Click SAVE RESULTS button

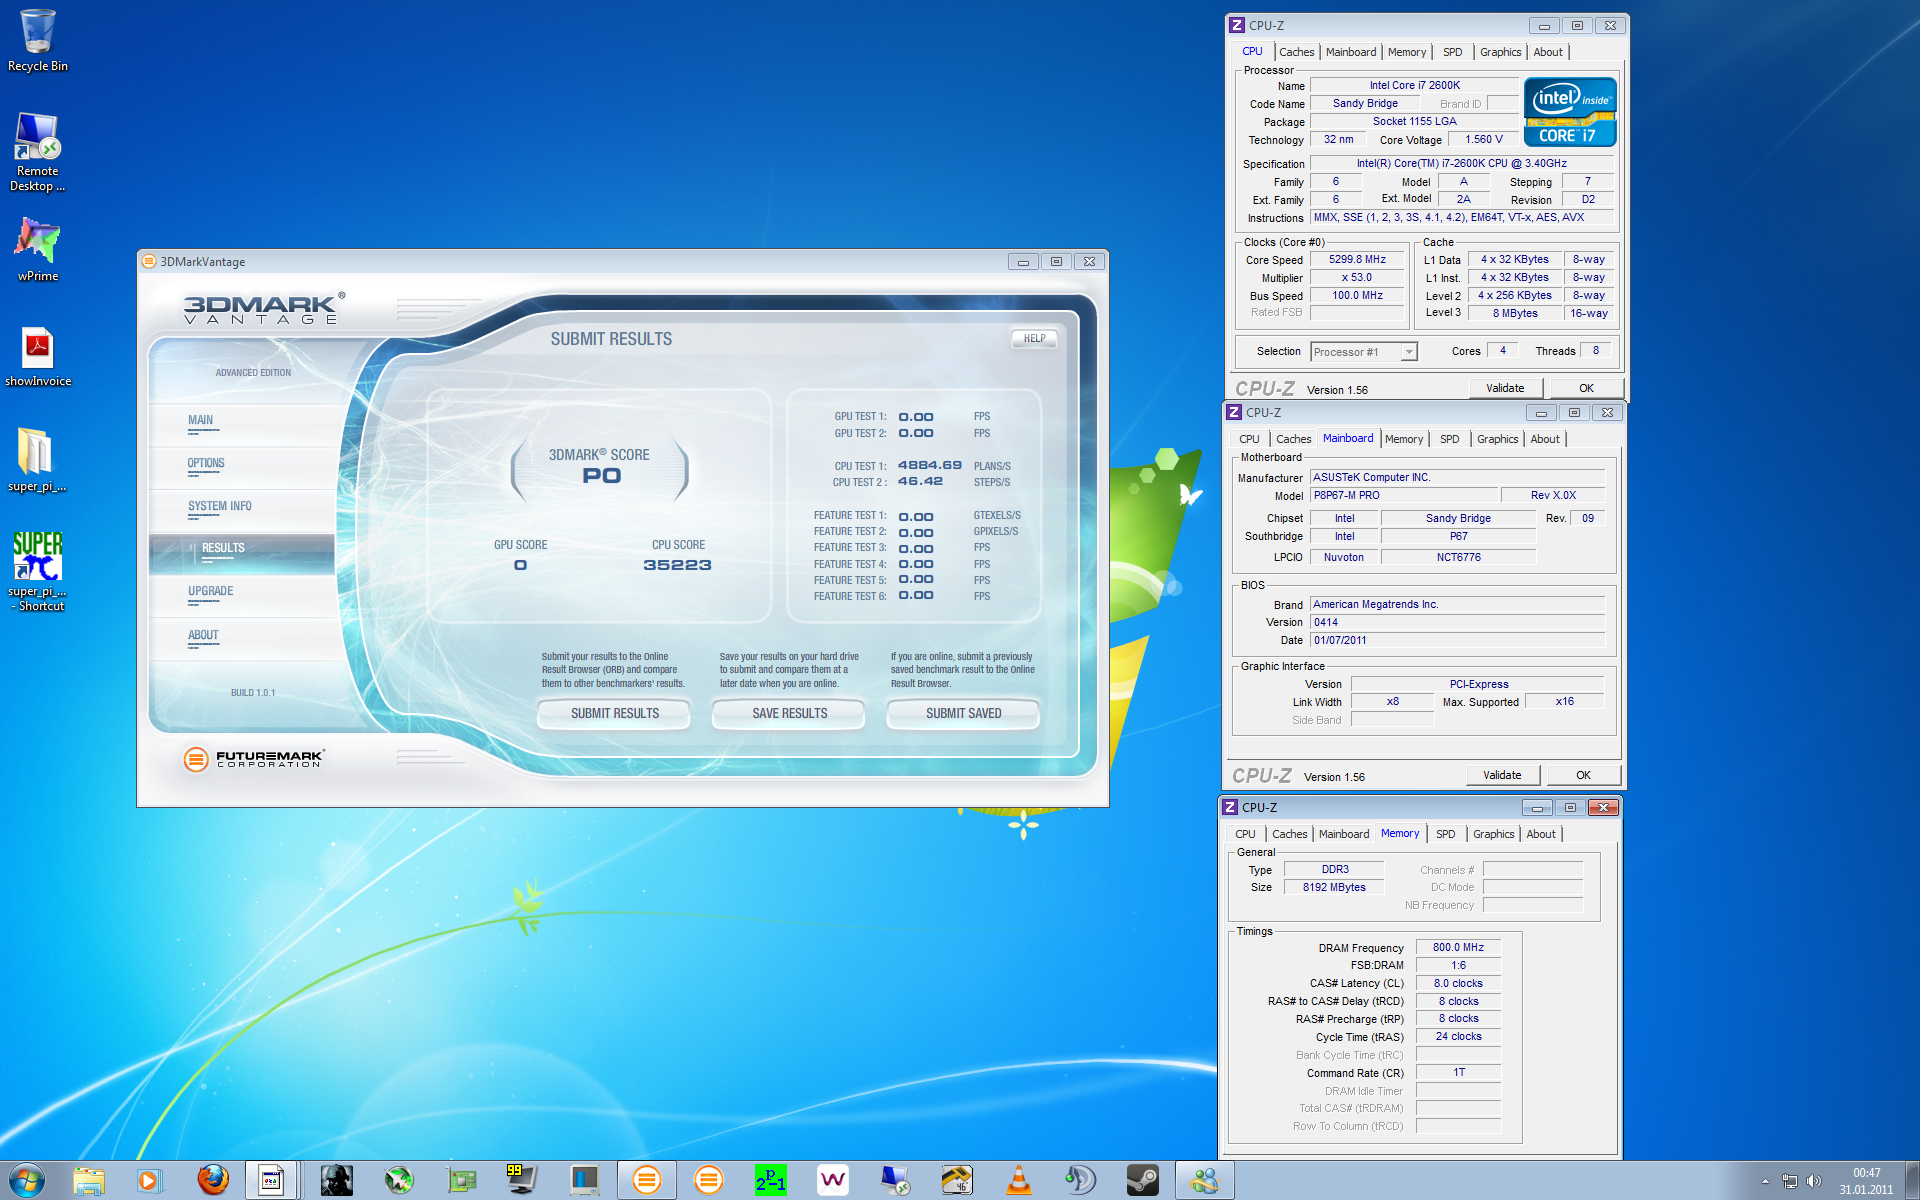790,714
